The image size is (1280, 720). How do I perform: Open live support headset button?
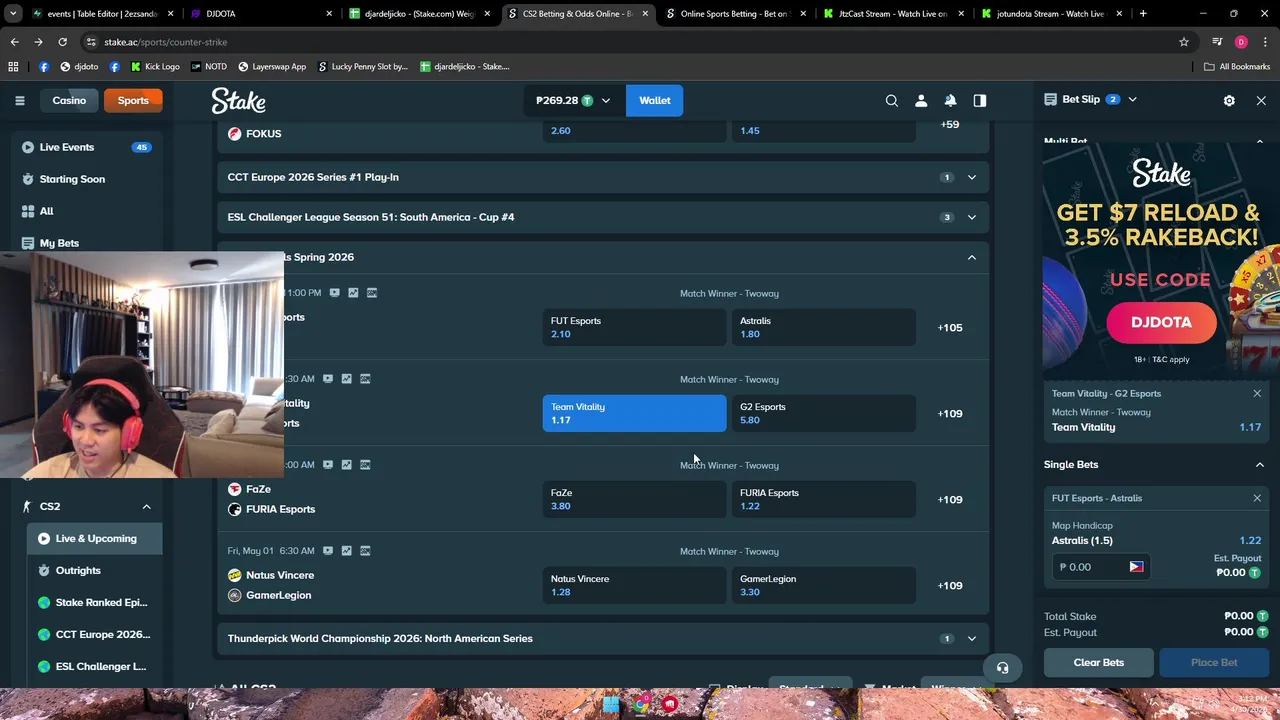point(1002,668)
